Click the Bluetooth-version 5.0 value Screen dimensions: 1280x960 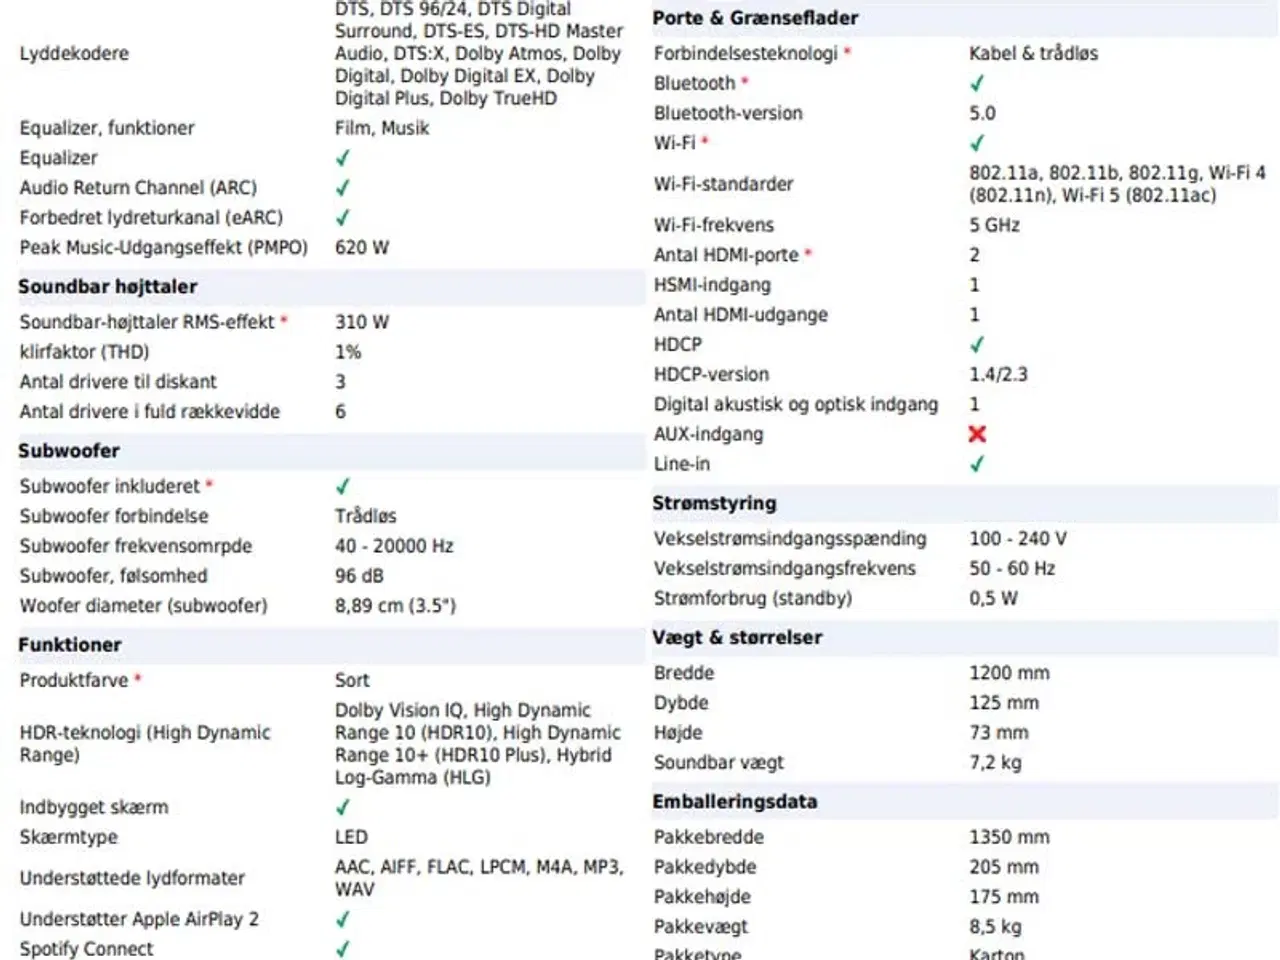(982, 113)
